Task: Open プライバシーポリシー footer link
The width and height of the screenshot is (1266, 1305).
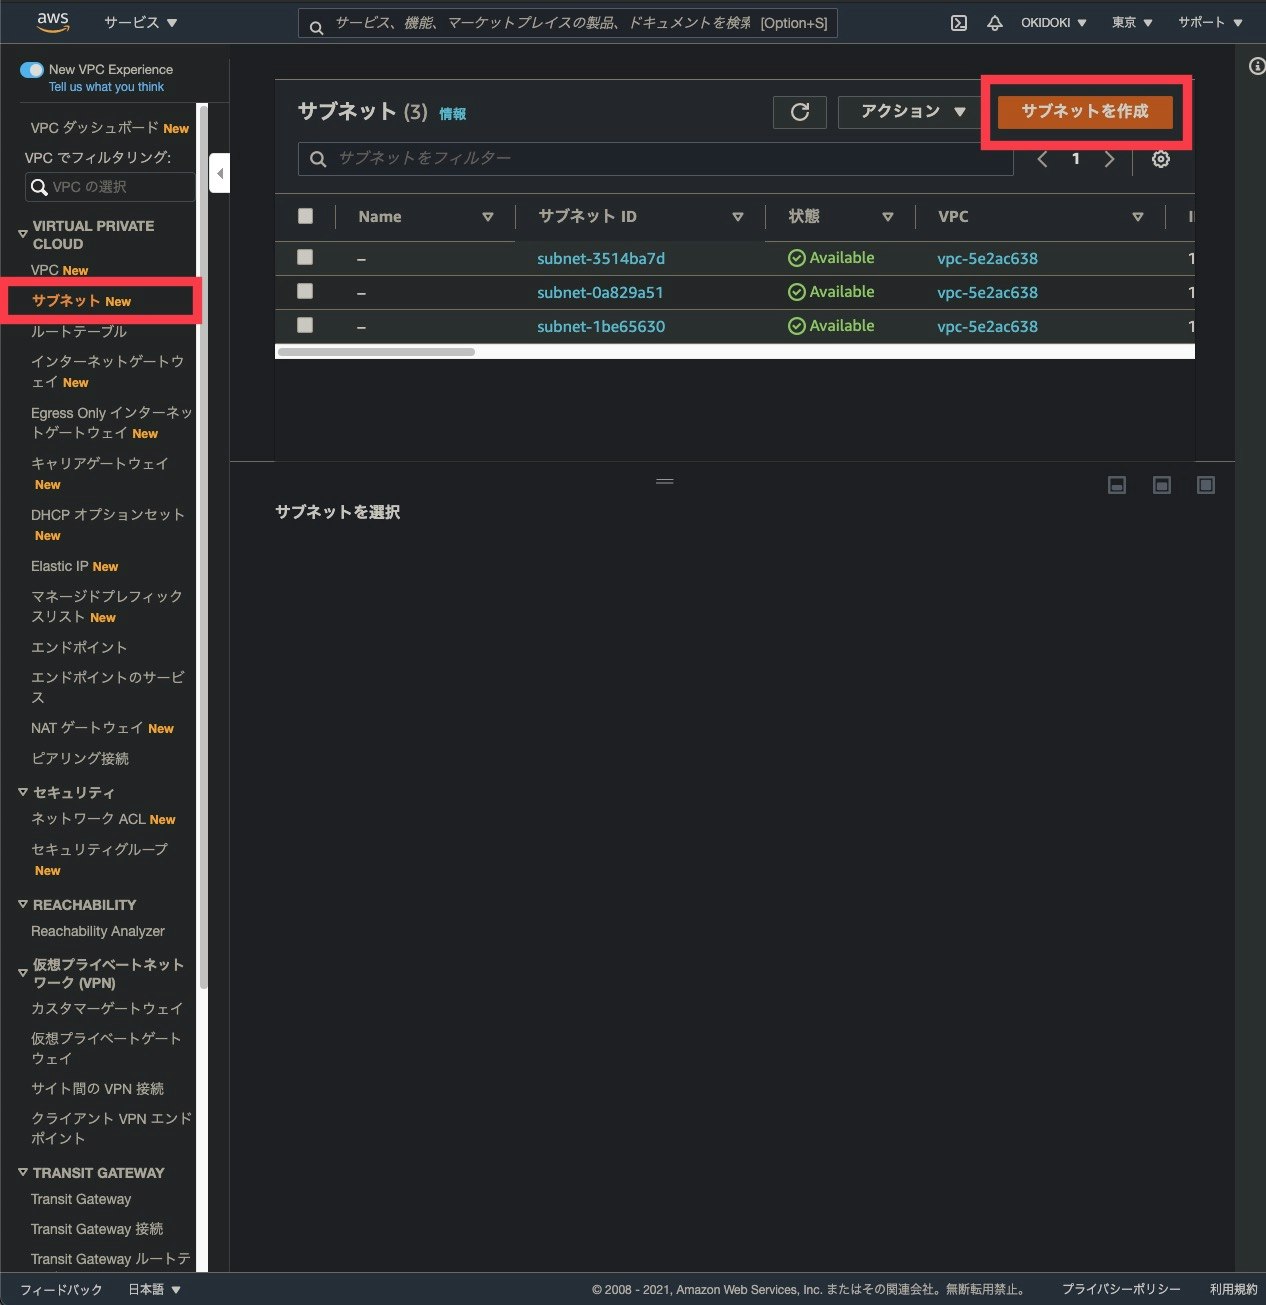Action: pyautogui.click(x=1121, y=1289)
